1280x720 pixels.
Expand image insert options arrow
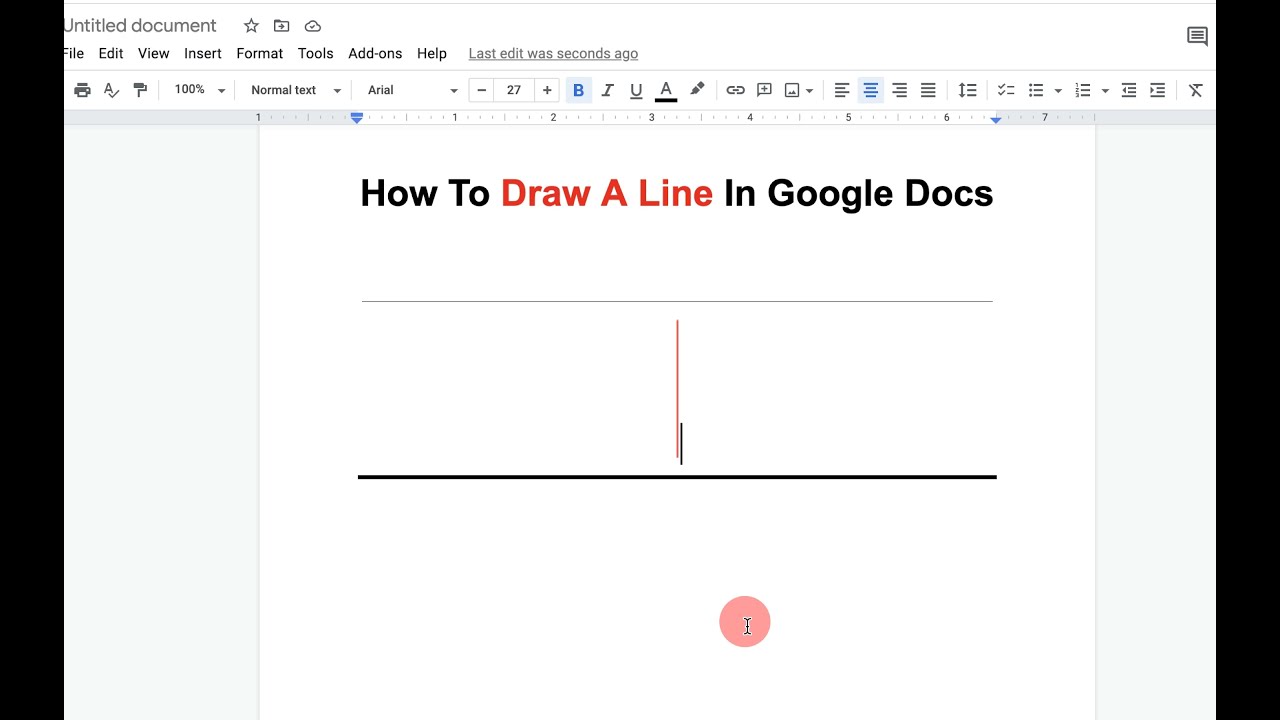point(809,91)
